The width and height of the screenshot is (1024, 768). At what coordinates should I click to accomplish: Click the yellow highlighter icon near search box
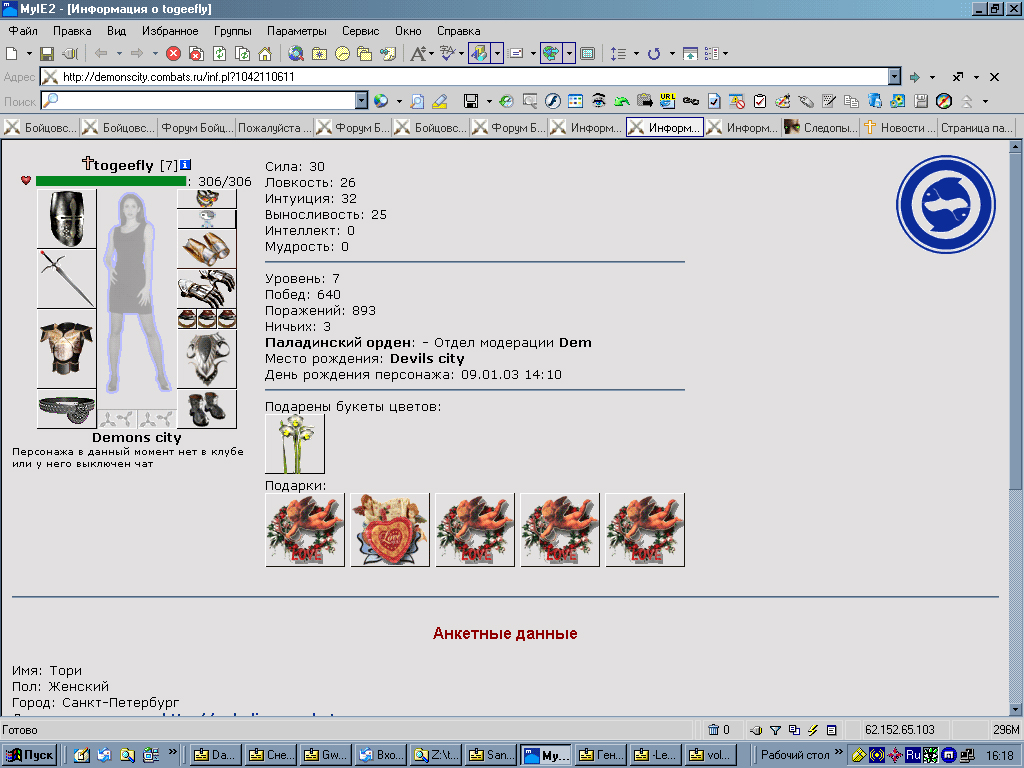pyautogui.click(x=440, y=101)
